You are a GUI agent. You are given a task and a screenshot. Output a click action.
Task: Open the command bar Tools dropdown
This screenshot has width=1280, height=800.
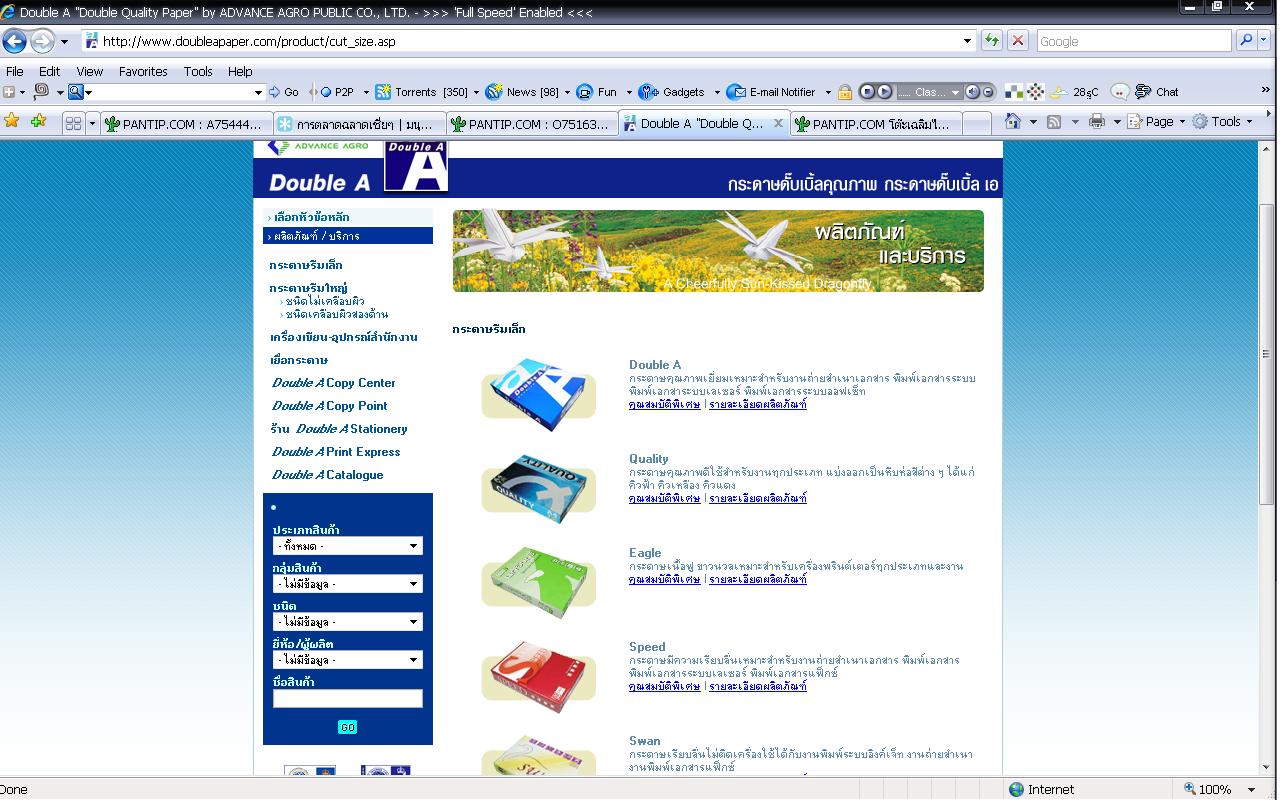click(1220, 122)
